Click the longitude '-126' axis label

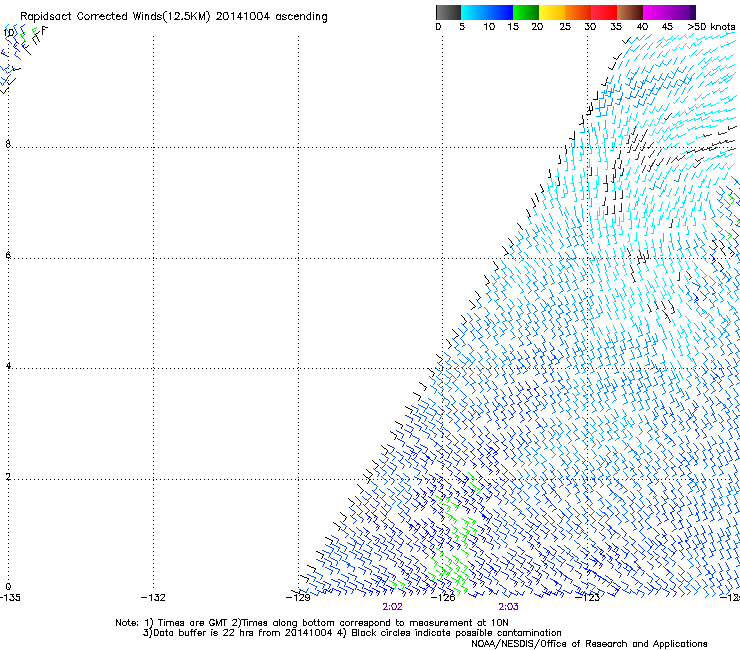pos(443,598)
